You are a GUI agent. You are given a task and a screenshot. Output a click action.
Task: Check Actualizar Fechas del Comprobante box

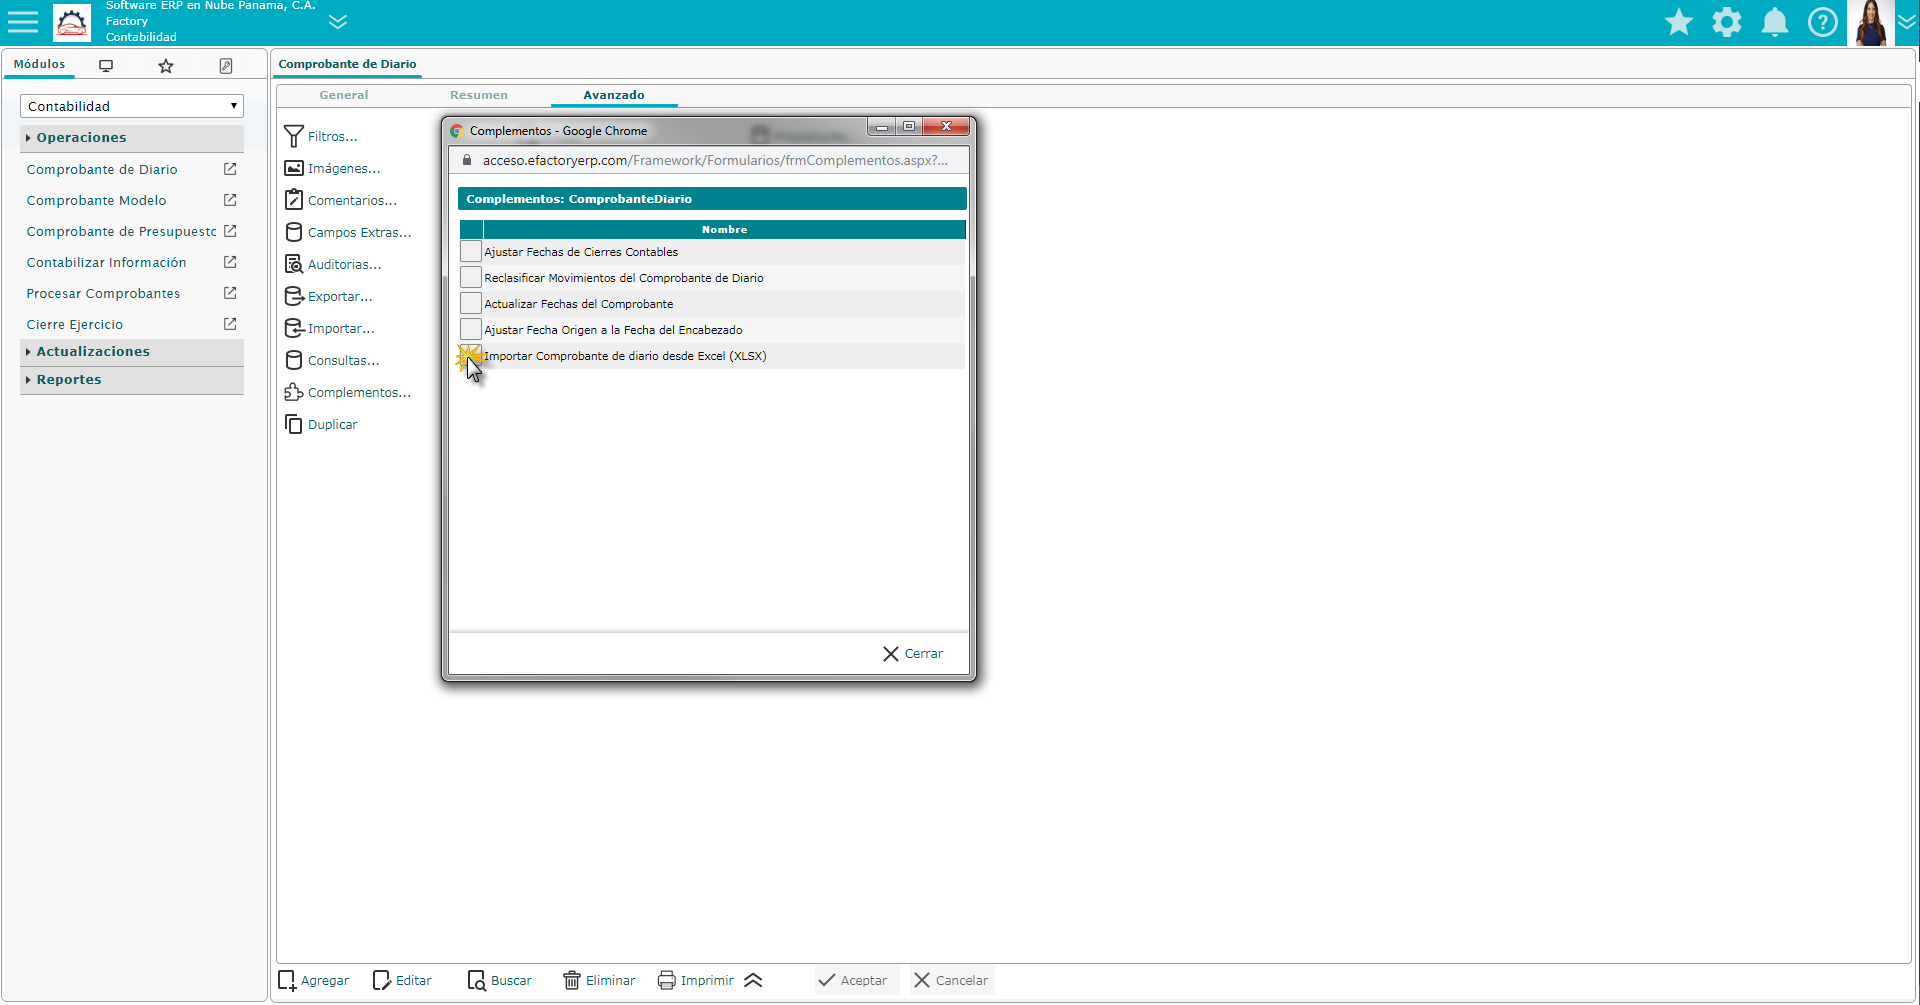click(471, 303)
